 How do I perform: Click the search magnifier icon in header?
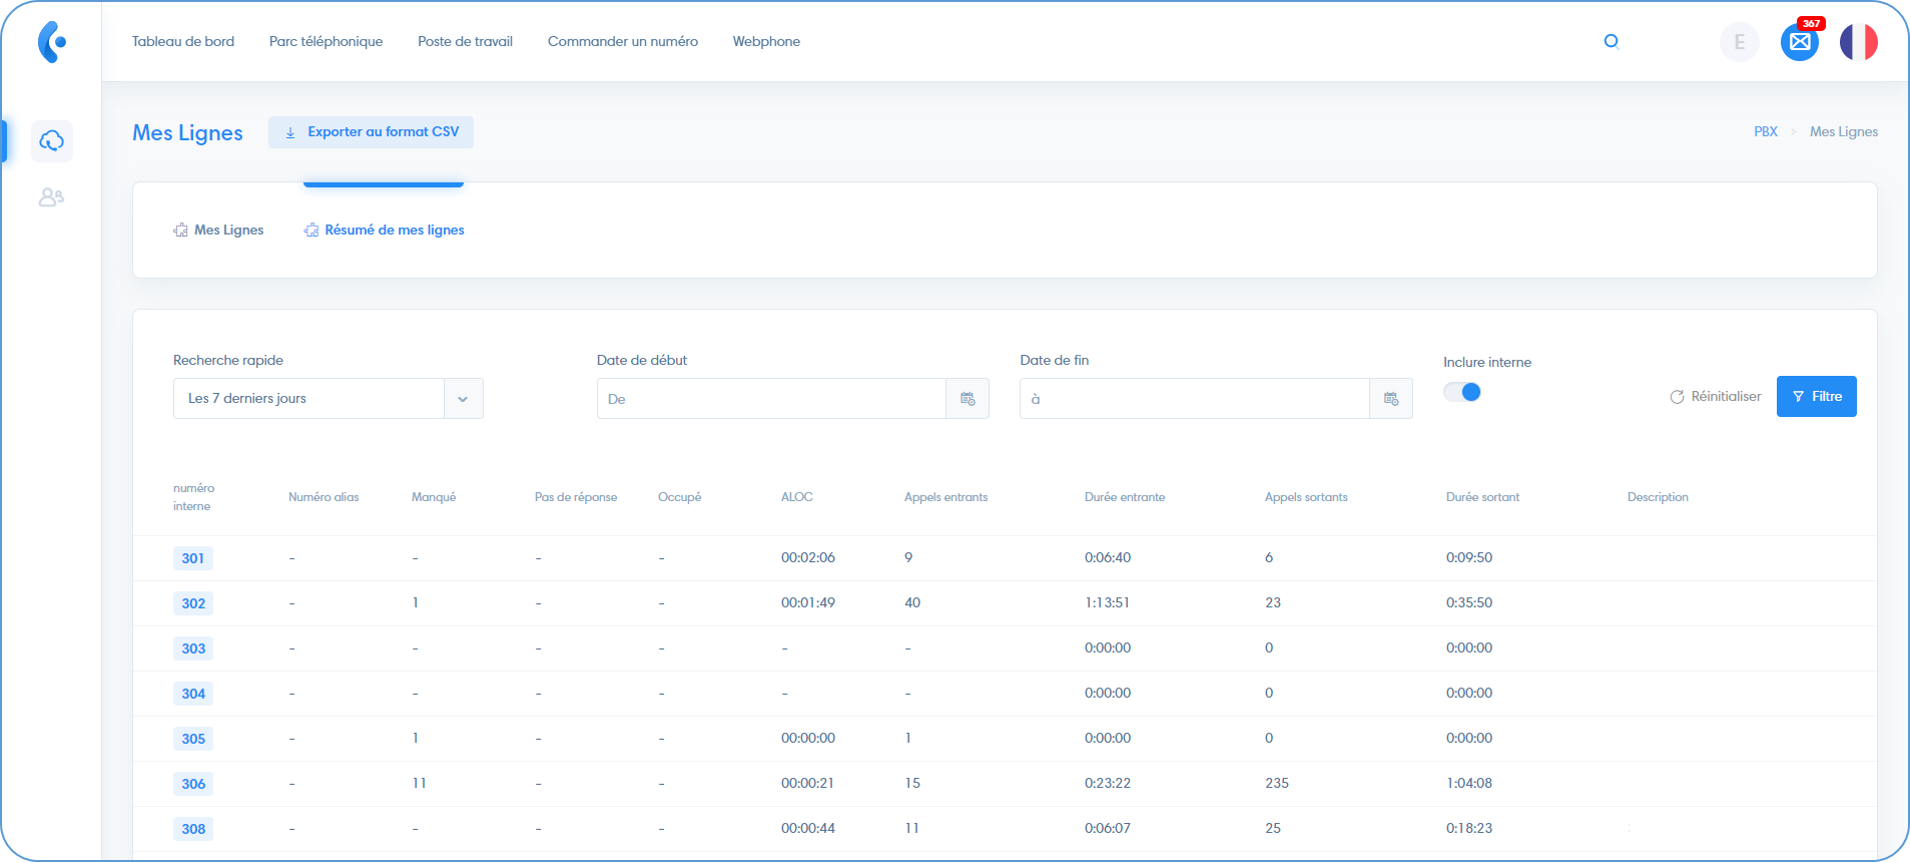tap(1611, 41)
